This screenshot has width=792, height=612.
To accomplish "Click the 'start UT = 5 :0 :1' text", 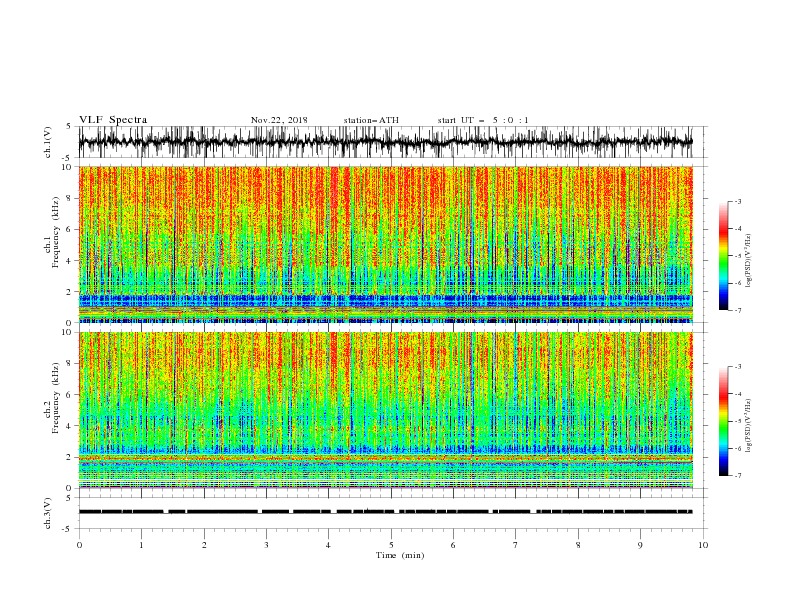I will tap(483, 120).
